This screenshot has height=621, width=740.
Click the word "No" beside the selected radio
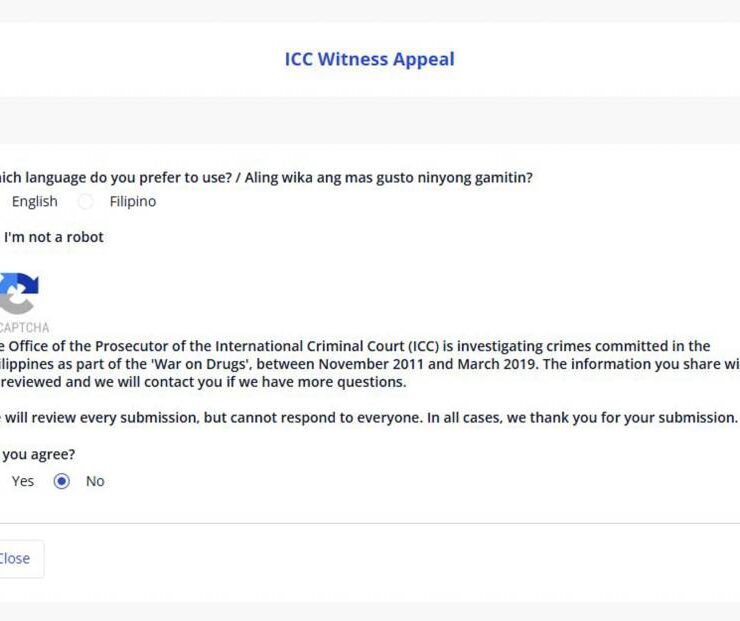pos(95,481)
